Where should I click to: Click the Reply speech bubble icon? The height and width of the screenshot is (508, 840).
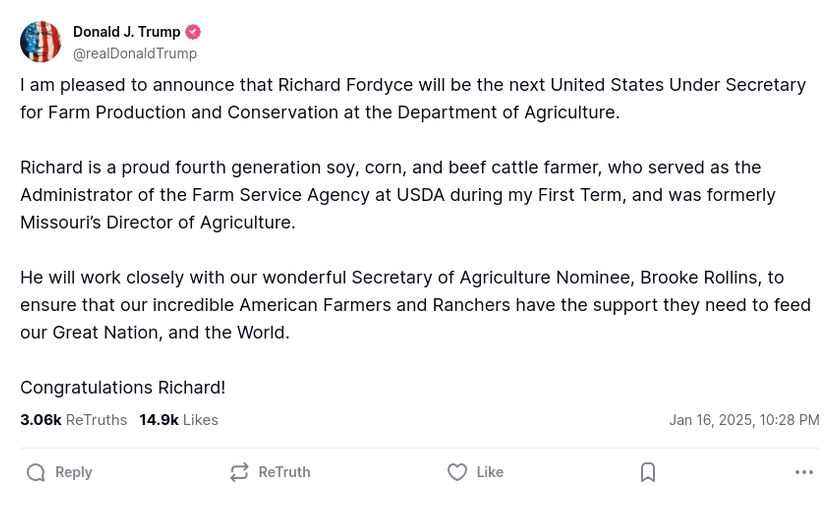(x=36, y=472)
